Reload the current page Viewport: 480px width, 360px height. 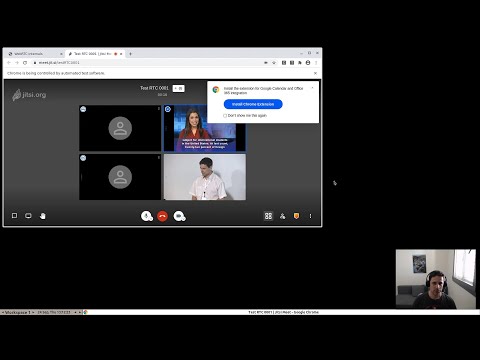click(25, 63)
